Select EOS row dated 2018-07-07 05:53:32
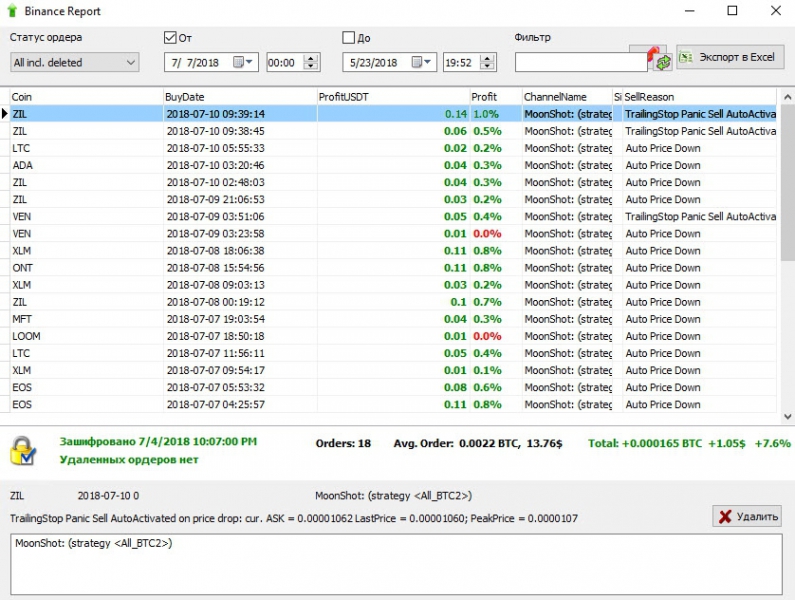 [x=393, y=387]
